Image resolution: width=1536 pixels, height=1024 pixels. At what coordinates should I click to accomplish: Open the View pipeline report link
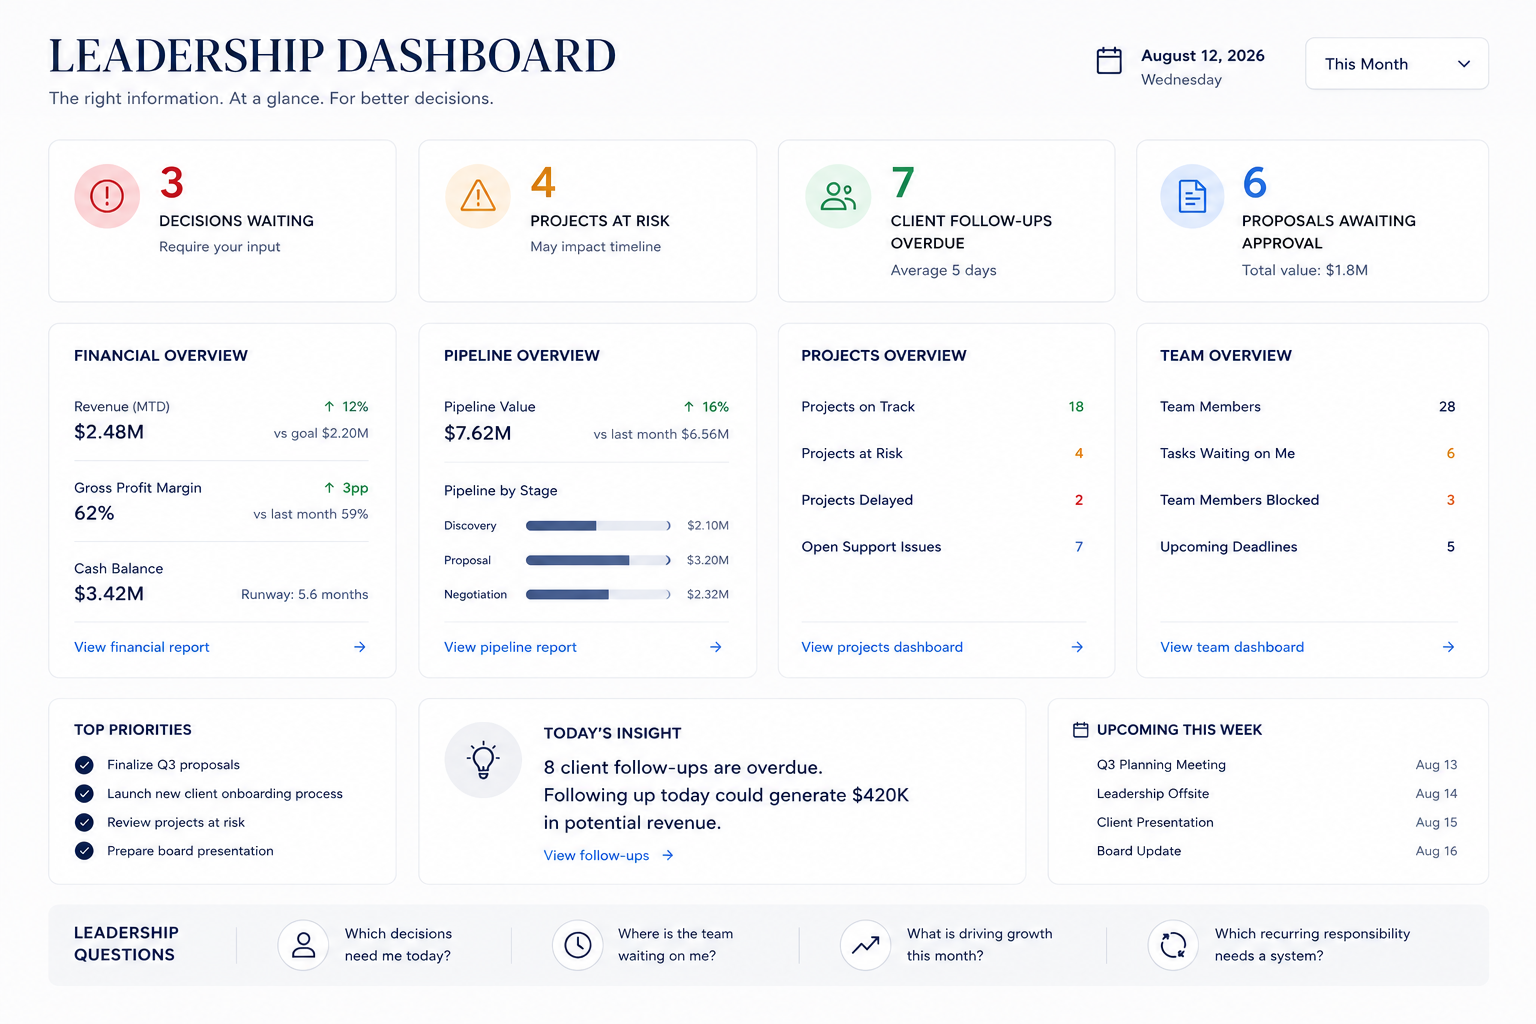[510, 647]
